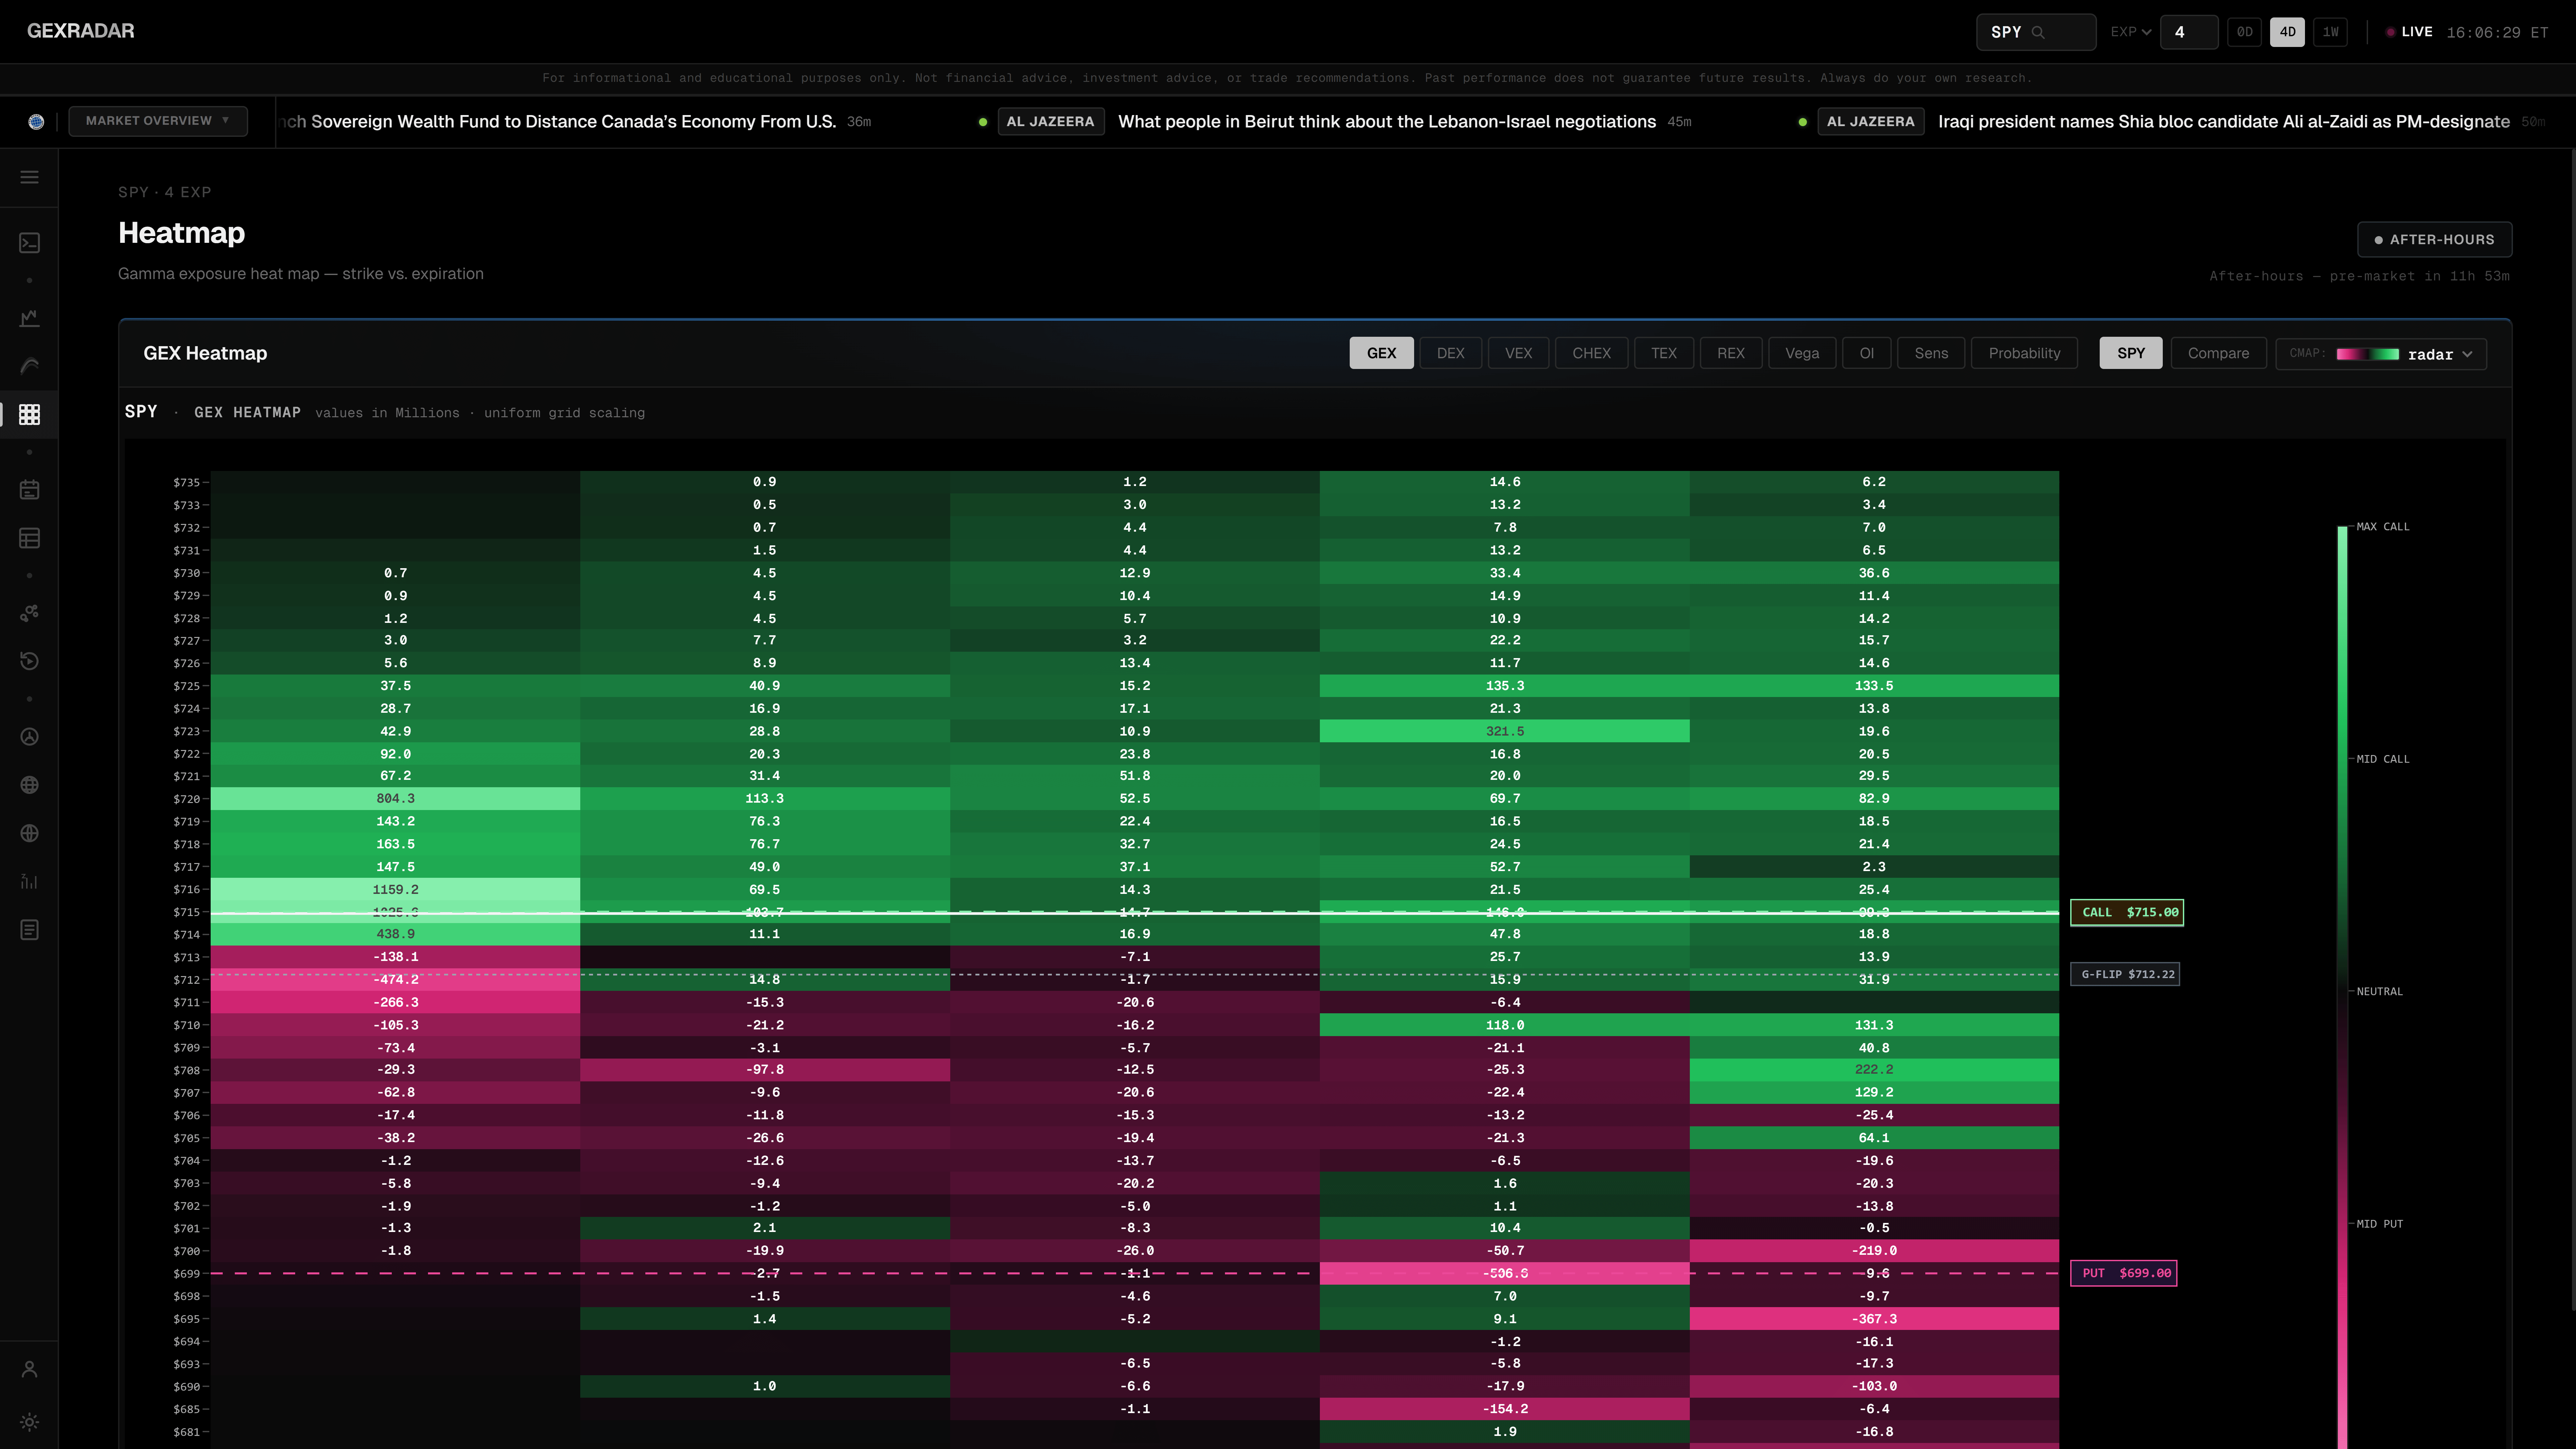Viewport: 2576px width, 1449px height.
Task: Open the user profile sidebar icon
Action: coord(29,1369)
